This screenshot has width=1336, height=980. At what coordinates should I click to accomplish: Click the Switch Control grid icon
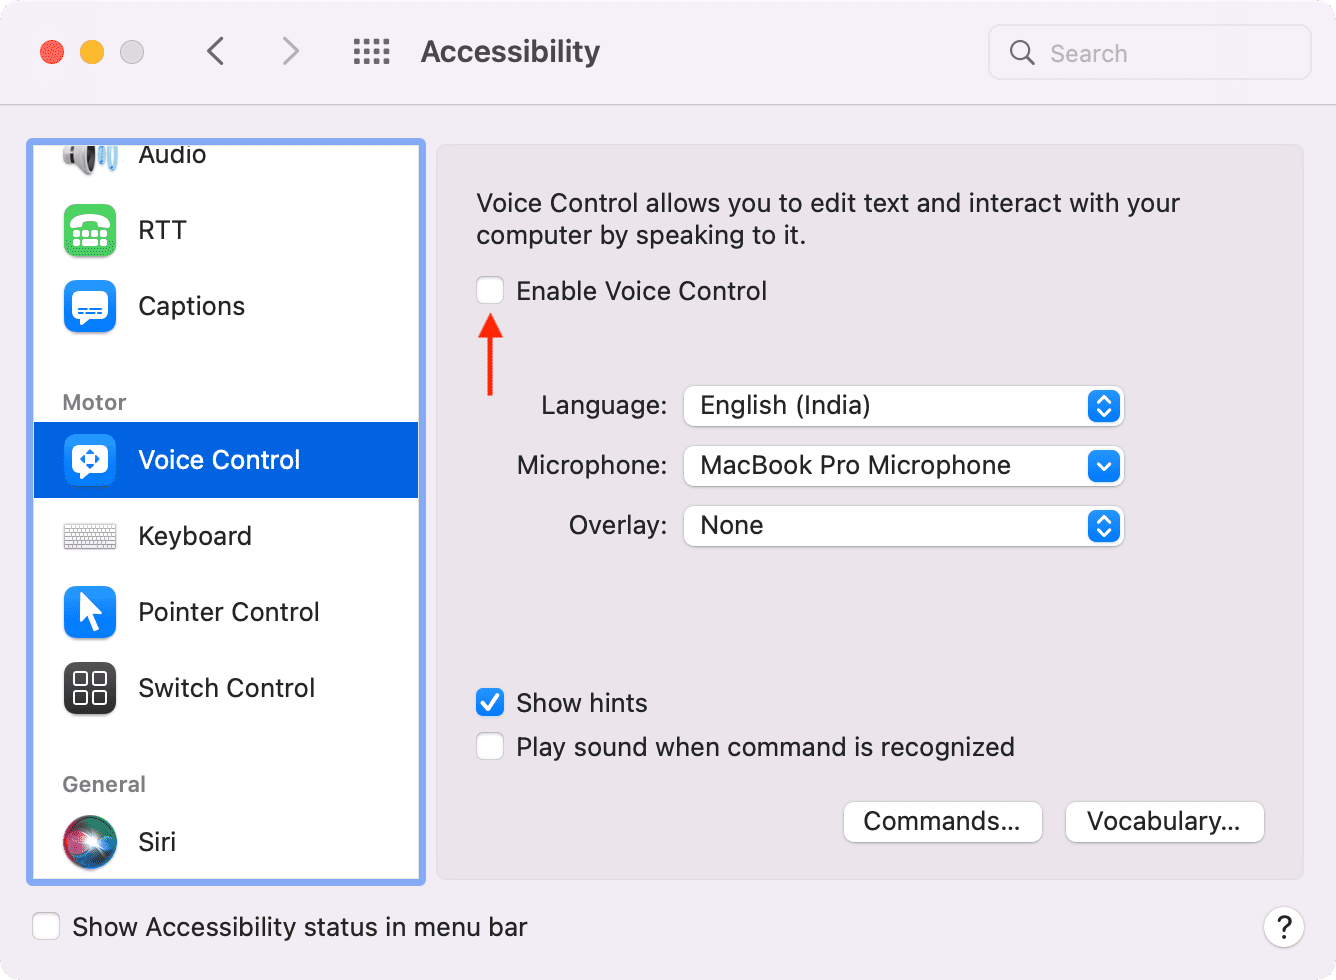(90, 688)
